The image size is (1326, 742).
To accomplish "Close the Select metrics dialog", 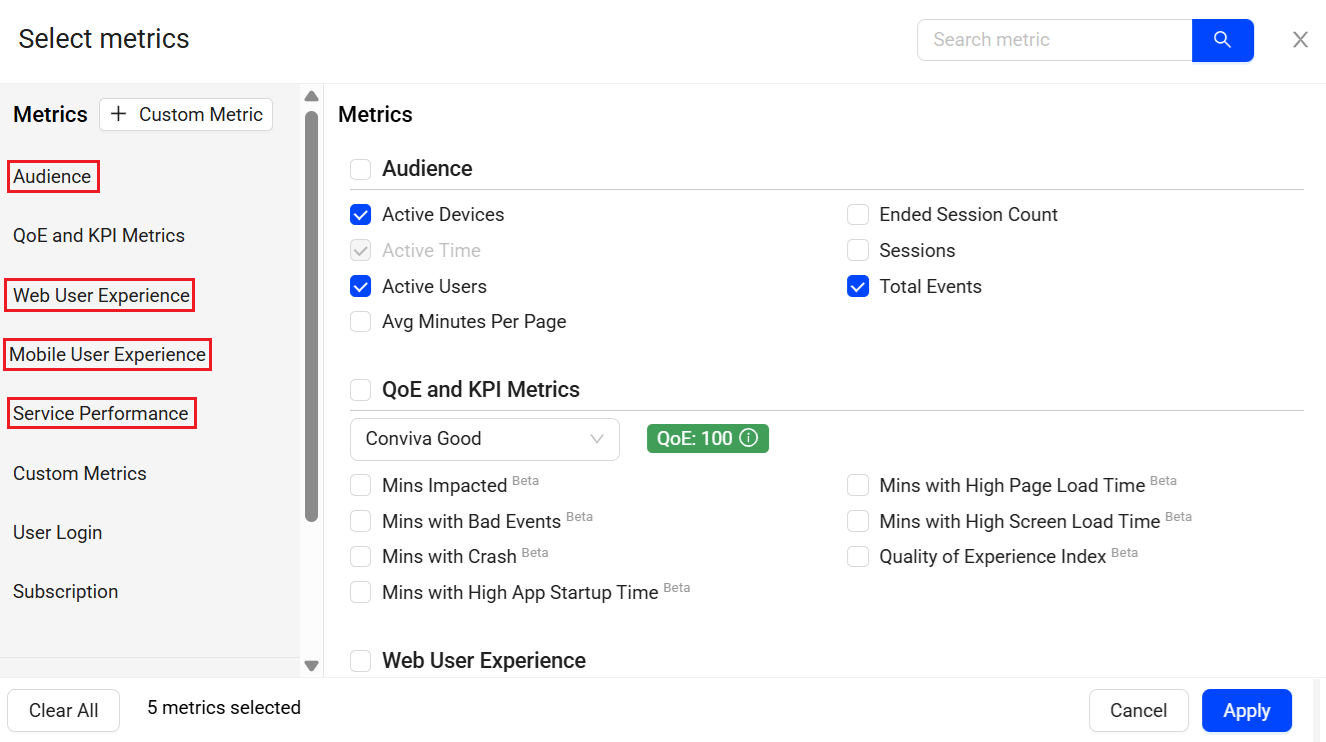I will click(1300, 40).
